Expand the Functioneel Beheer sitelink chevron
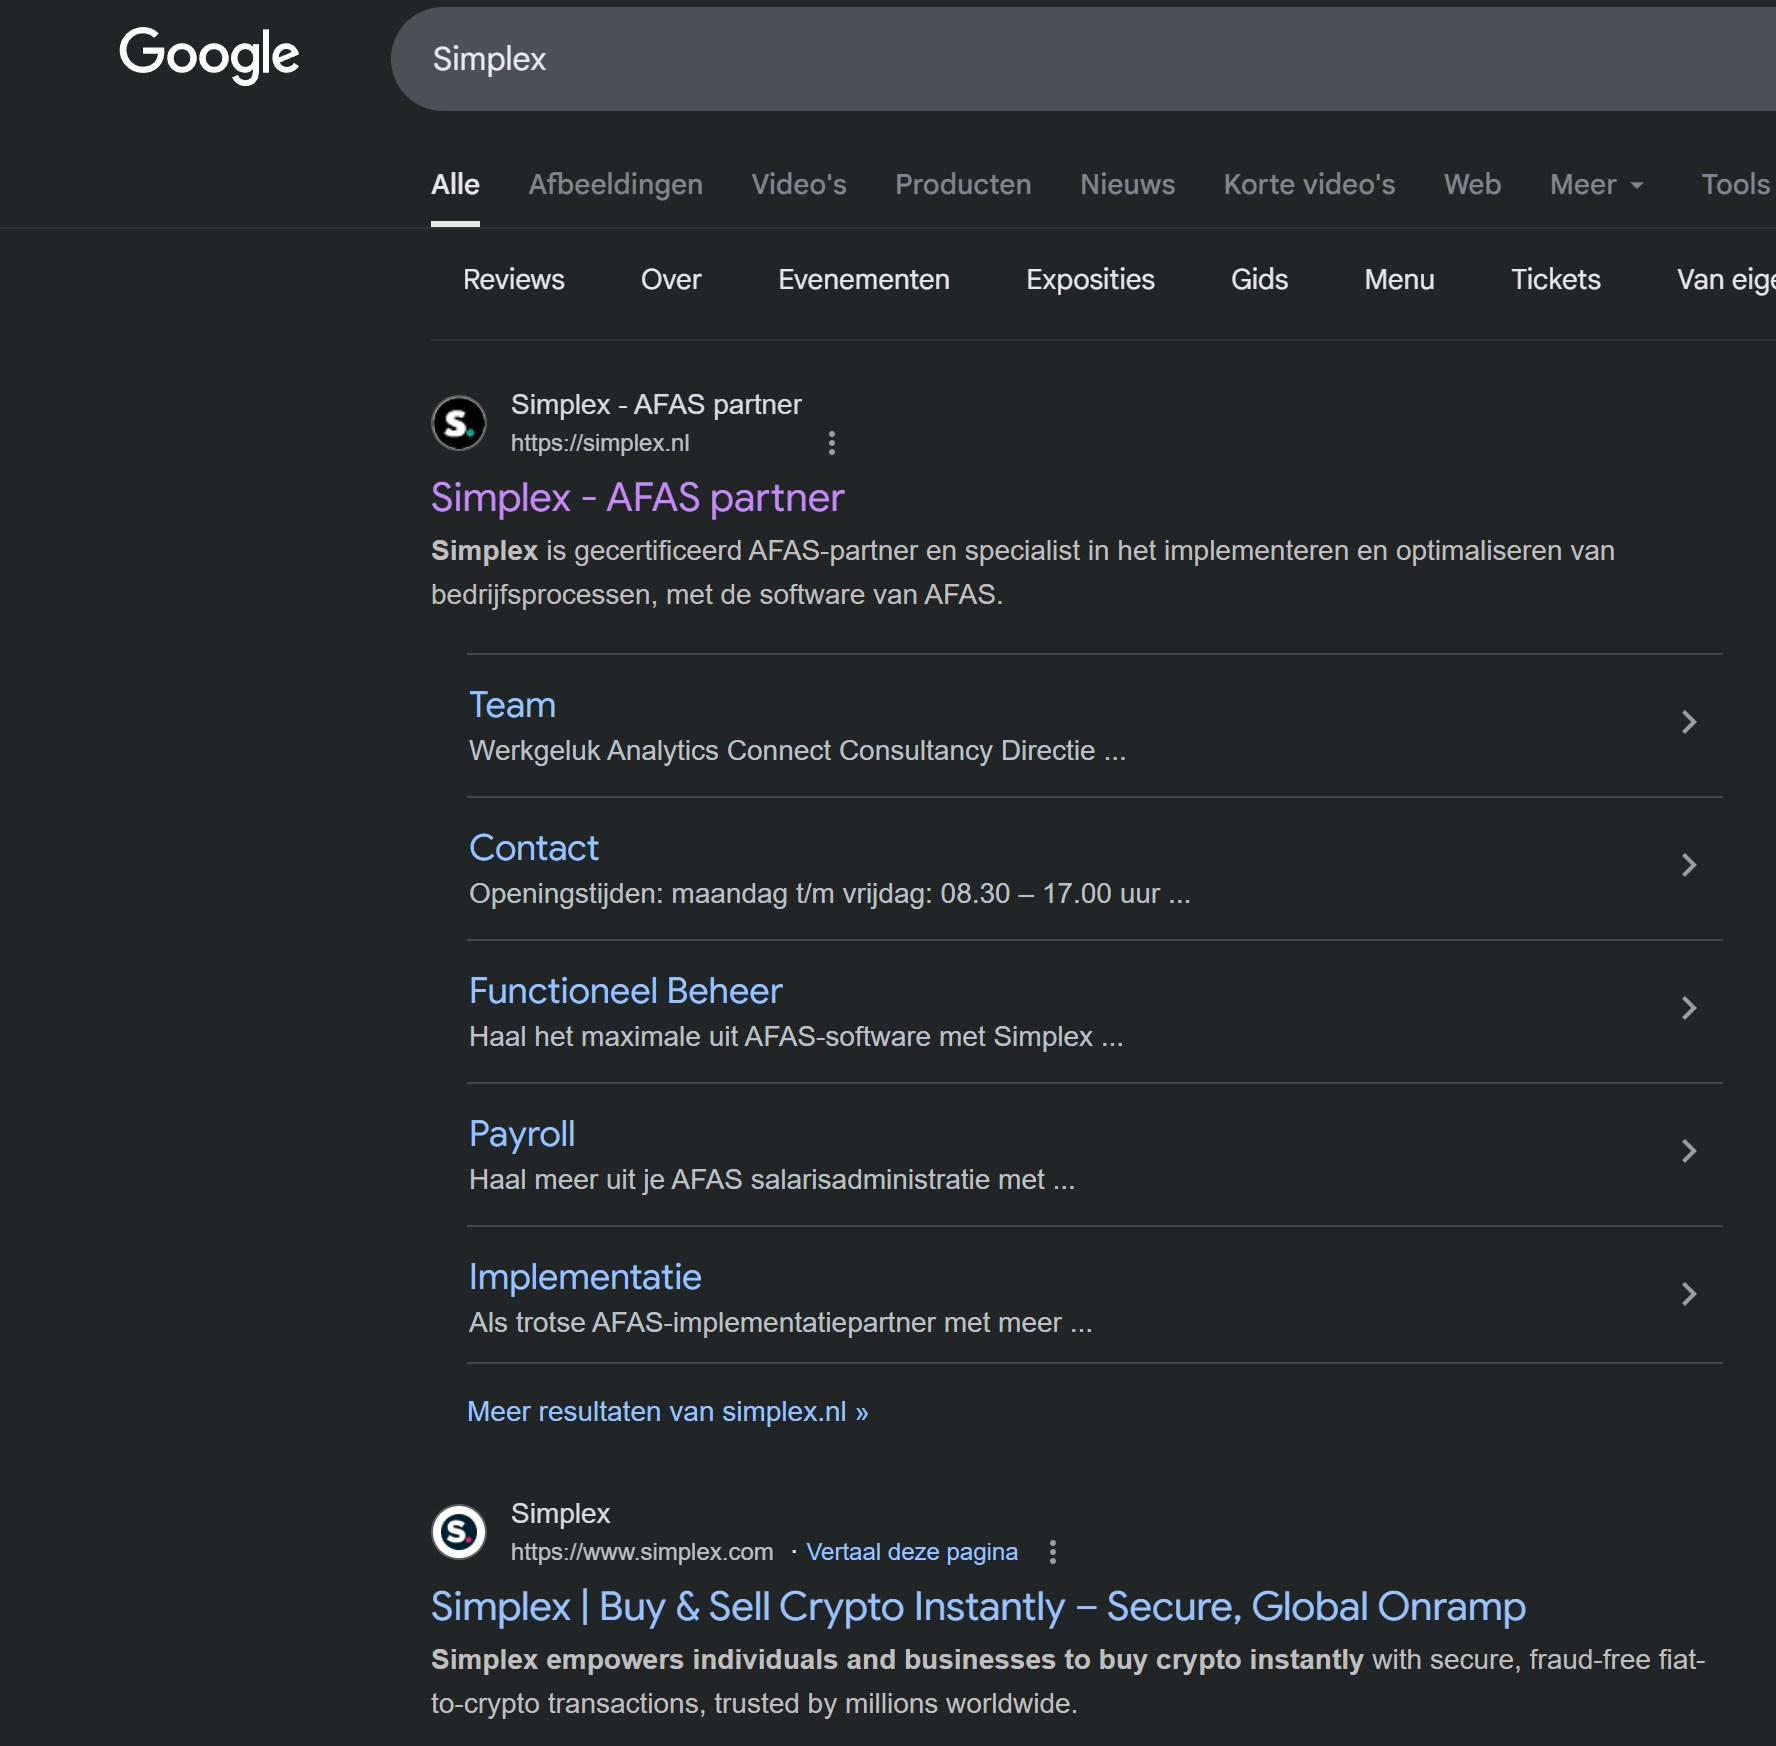The width and height of the screenshot is (1776, 1746). (x=1688, y=1008)
